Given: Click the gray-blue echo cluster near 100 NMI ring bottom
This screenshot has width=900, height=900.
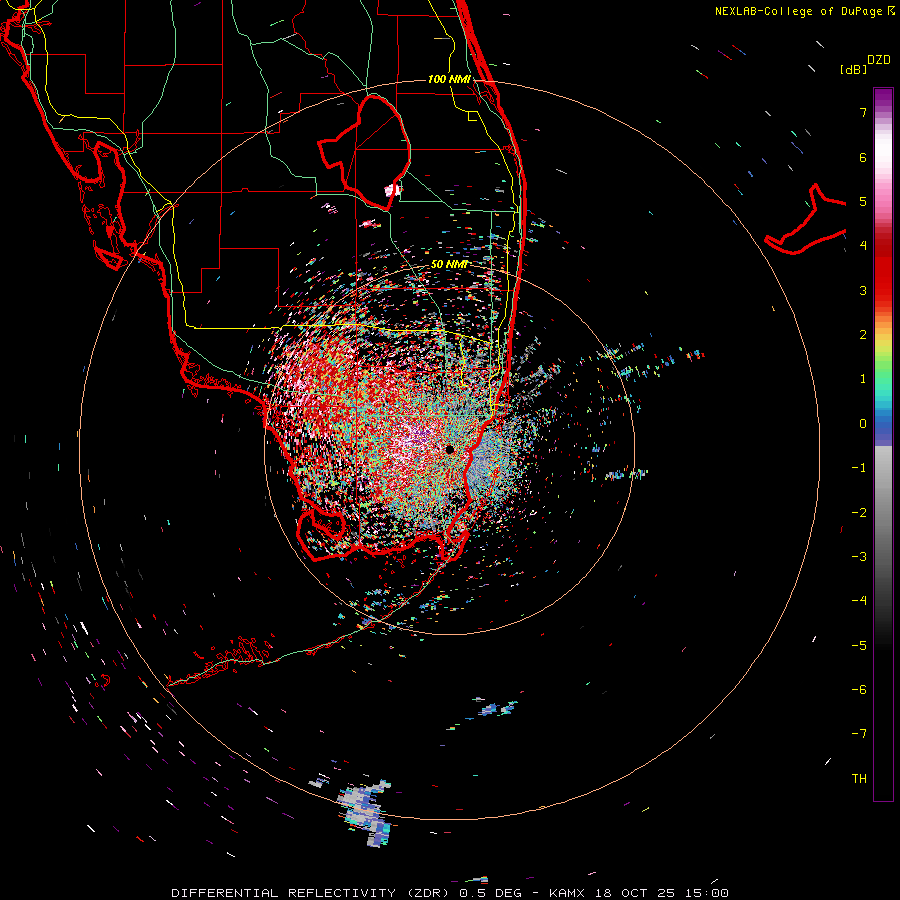Looking at the screenshot, I should tap(365, 812).
